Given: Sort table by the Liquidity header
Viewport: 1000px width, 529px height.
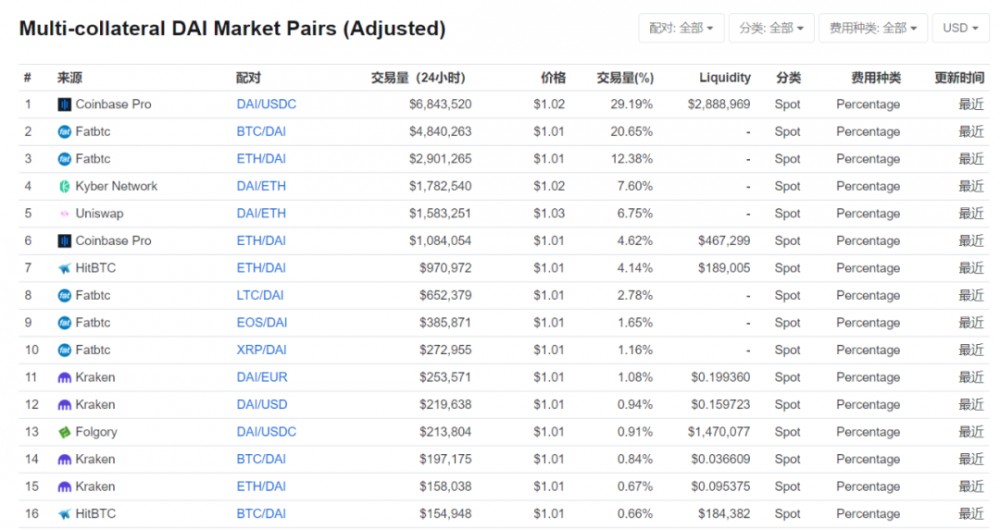Looking at the screenshot, I should (724, 77).
